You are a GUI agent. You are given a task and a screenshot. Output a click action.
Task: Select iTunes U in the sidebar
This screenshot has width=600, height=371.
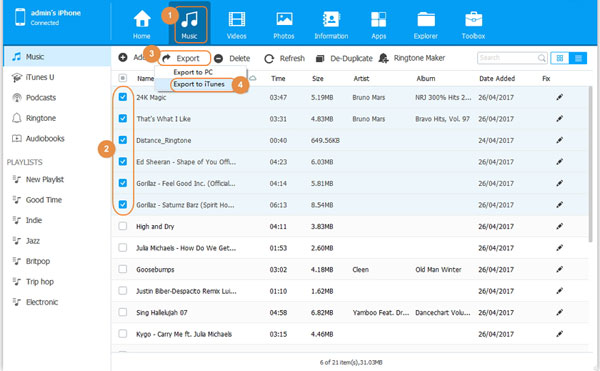click(x=57, y=77)
